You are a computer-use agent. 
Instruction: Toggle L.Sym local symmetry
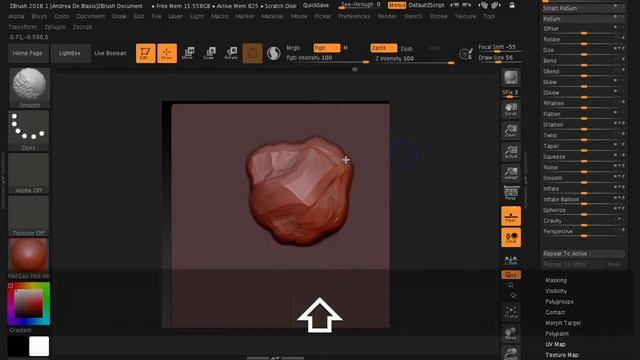[511, 260]
